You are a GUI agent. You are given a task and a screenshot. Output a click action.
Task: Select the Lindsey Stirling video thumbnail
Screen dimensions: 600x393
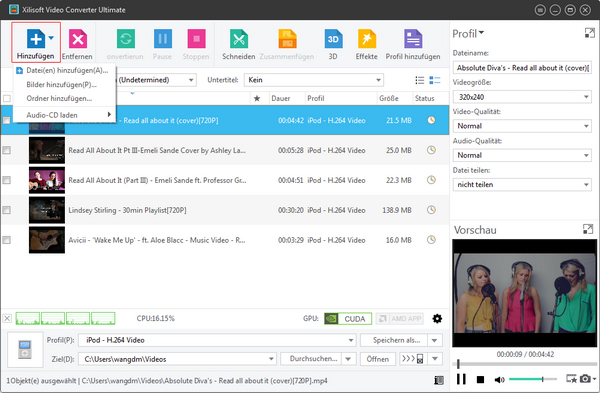[x=47, y=210]
